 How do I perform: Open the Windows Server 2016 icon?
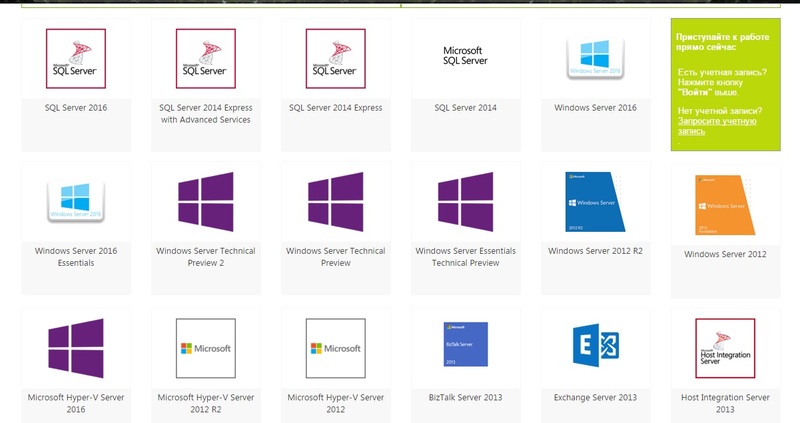pyautogui.click(x=595, y=59)
